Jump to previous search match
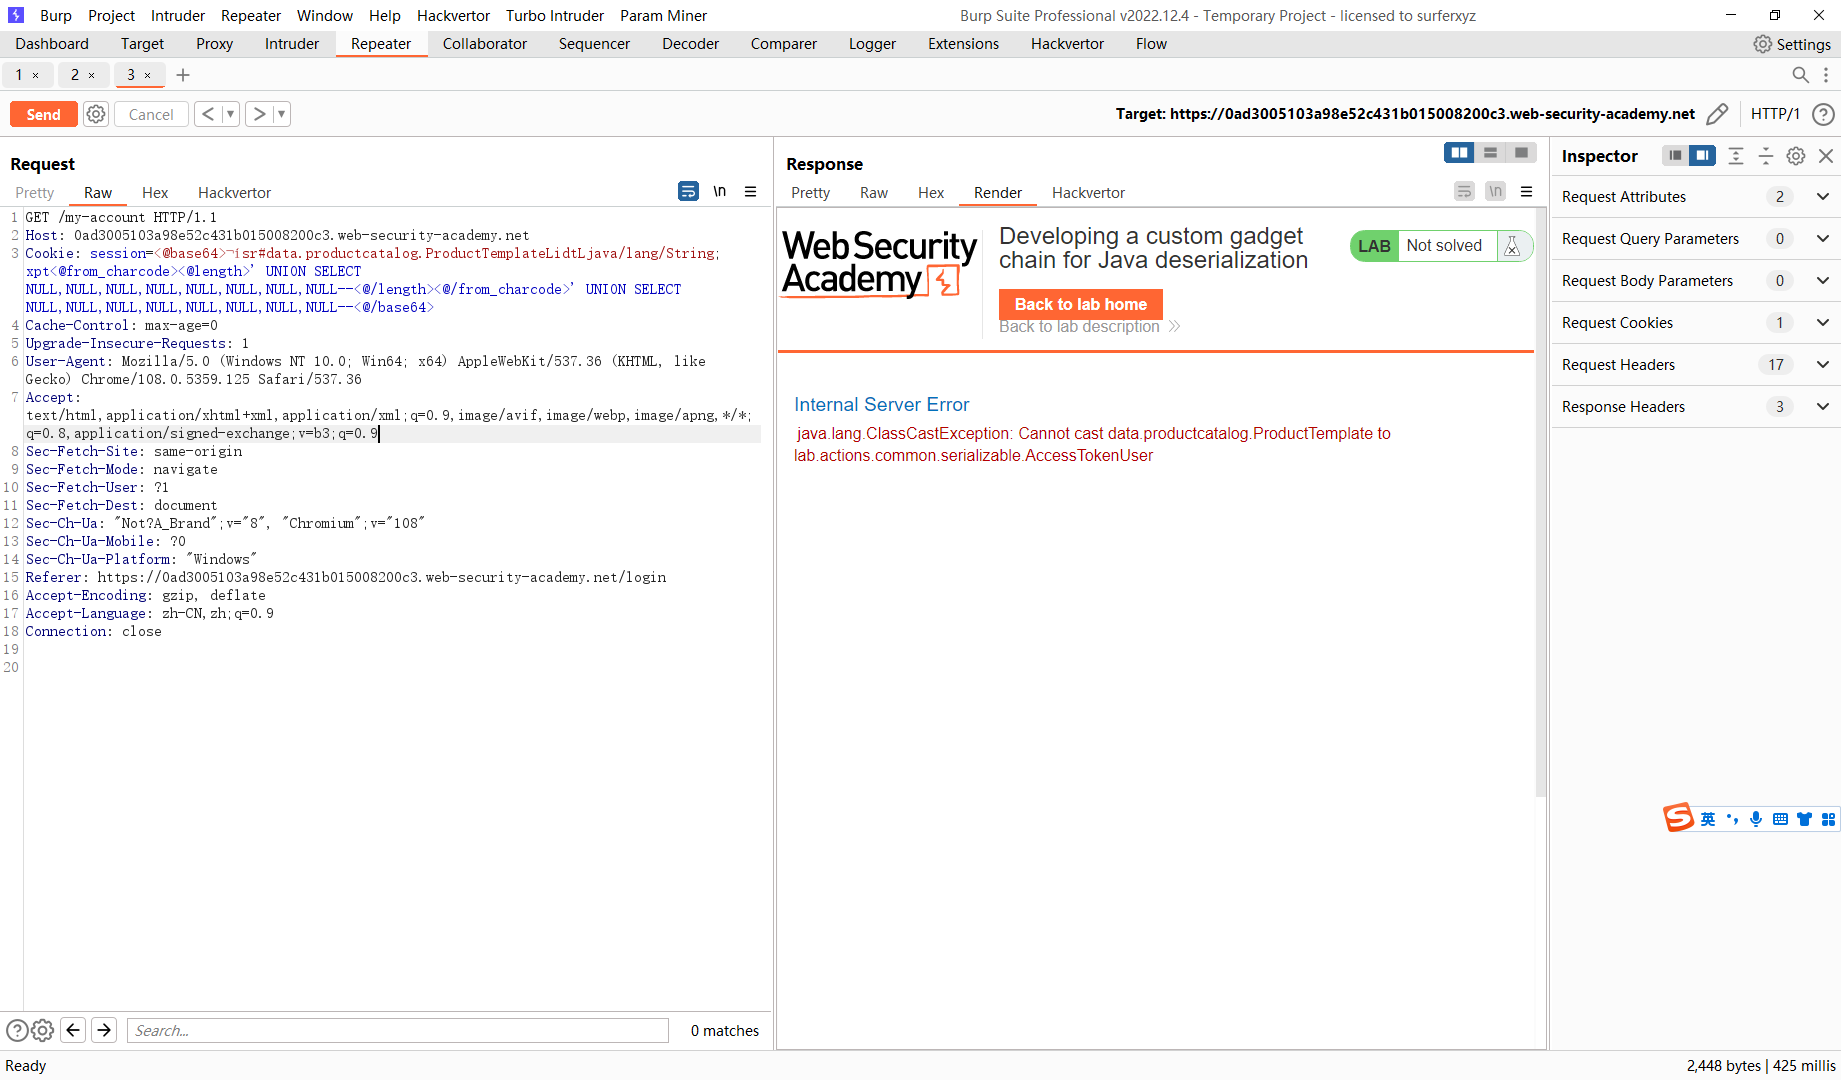The width and height of the screenshot is (1841, 1080). pos(73,1030)
